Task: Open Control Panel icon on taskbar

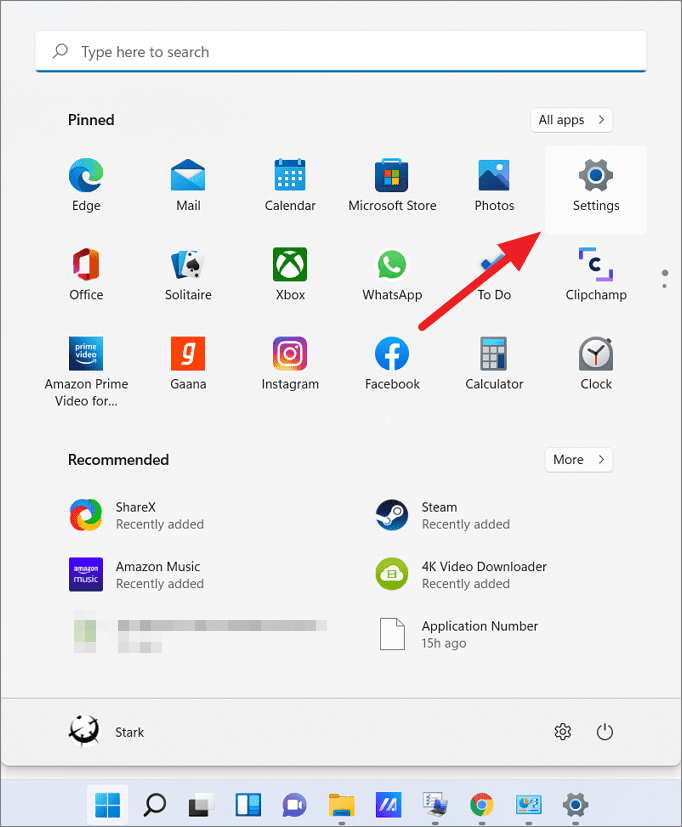Action: tap(528, 805)
